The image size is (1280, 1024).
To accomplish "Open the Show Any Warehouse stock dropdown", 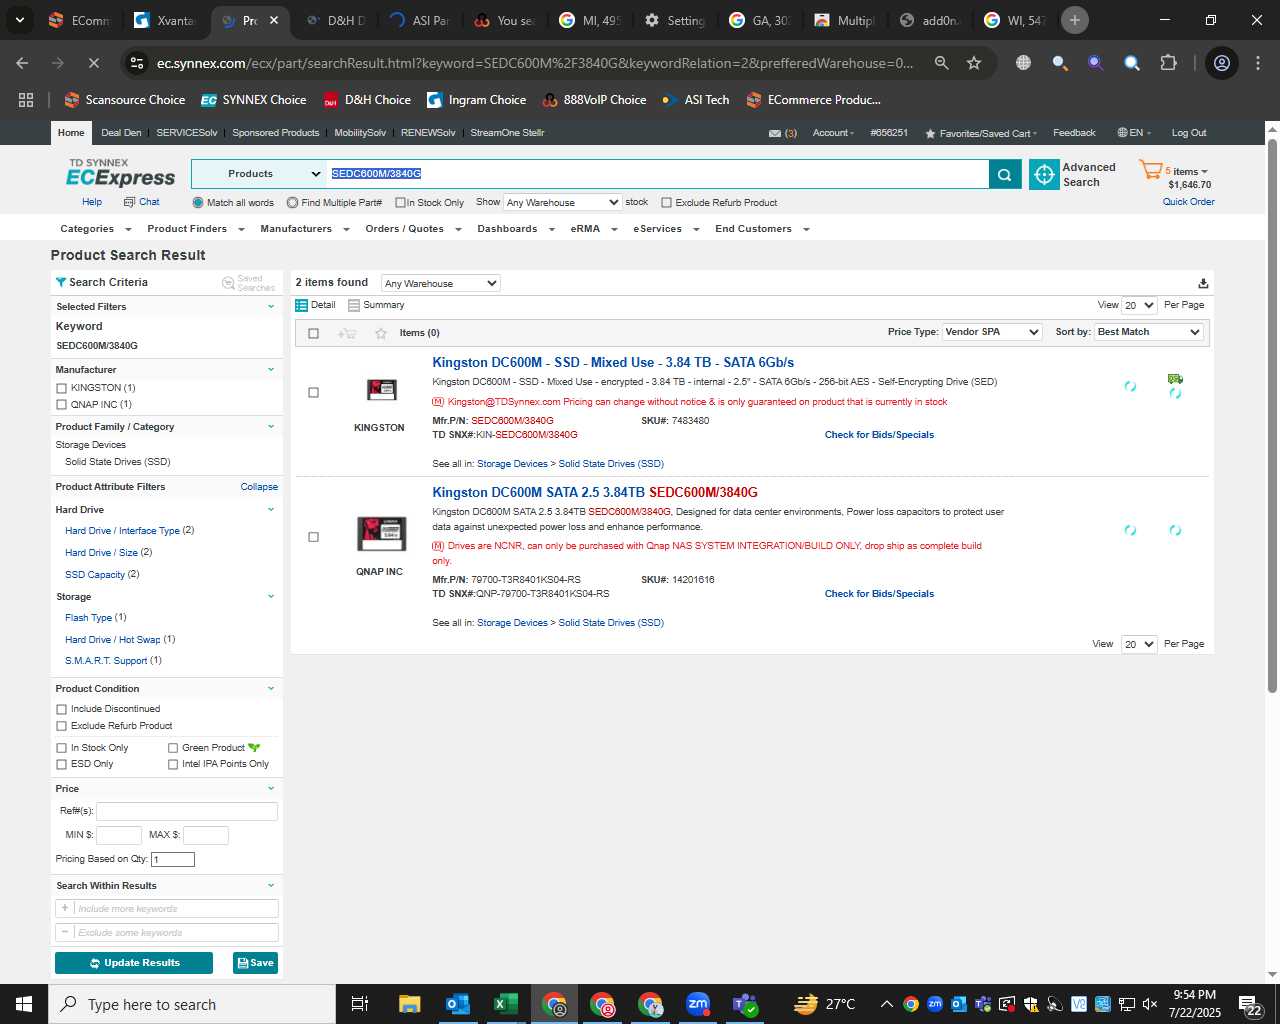I will tap(563, 202).
